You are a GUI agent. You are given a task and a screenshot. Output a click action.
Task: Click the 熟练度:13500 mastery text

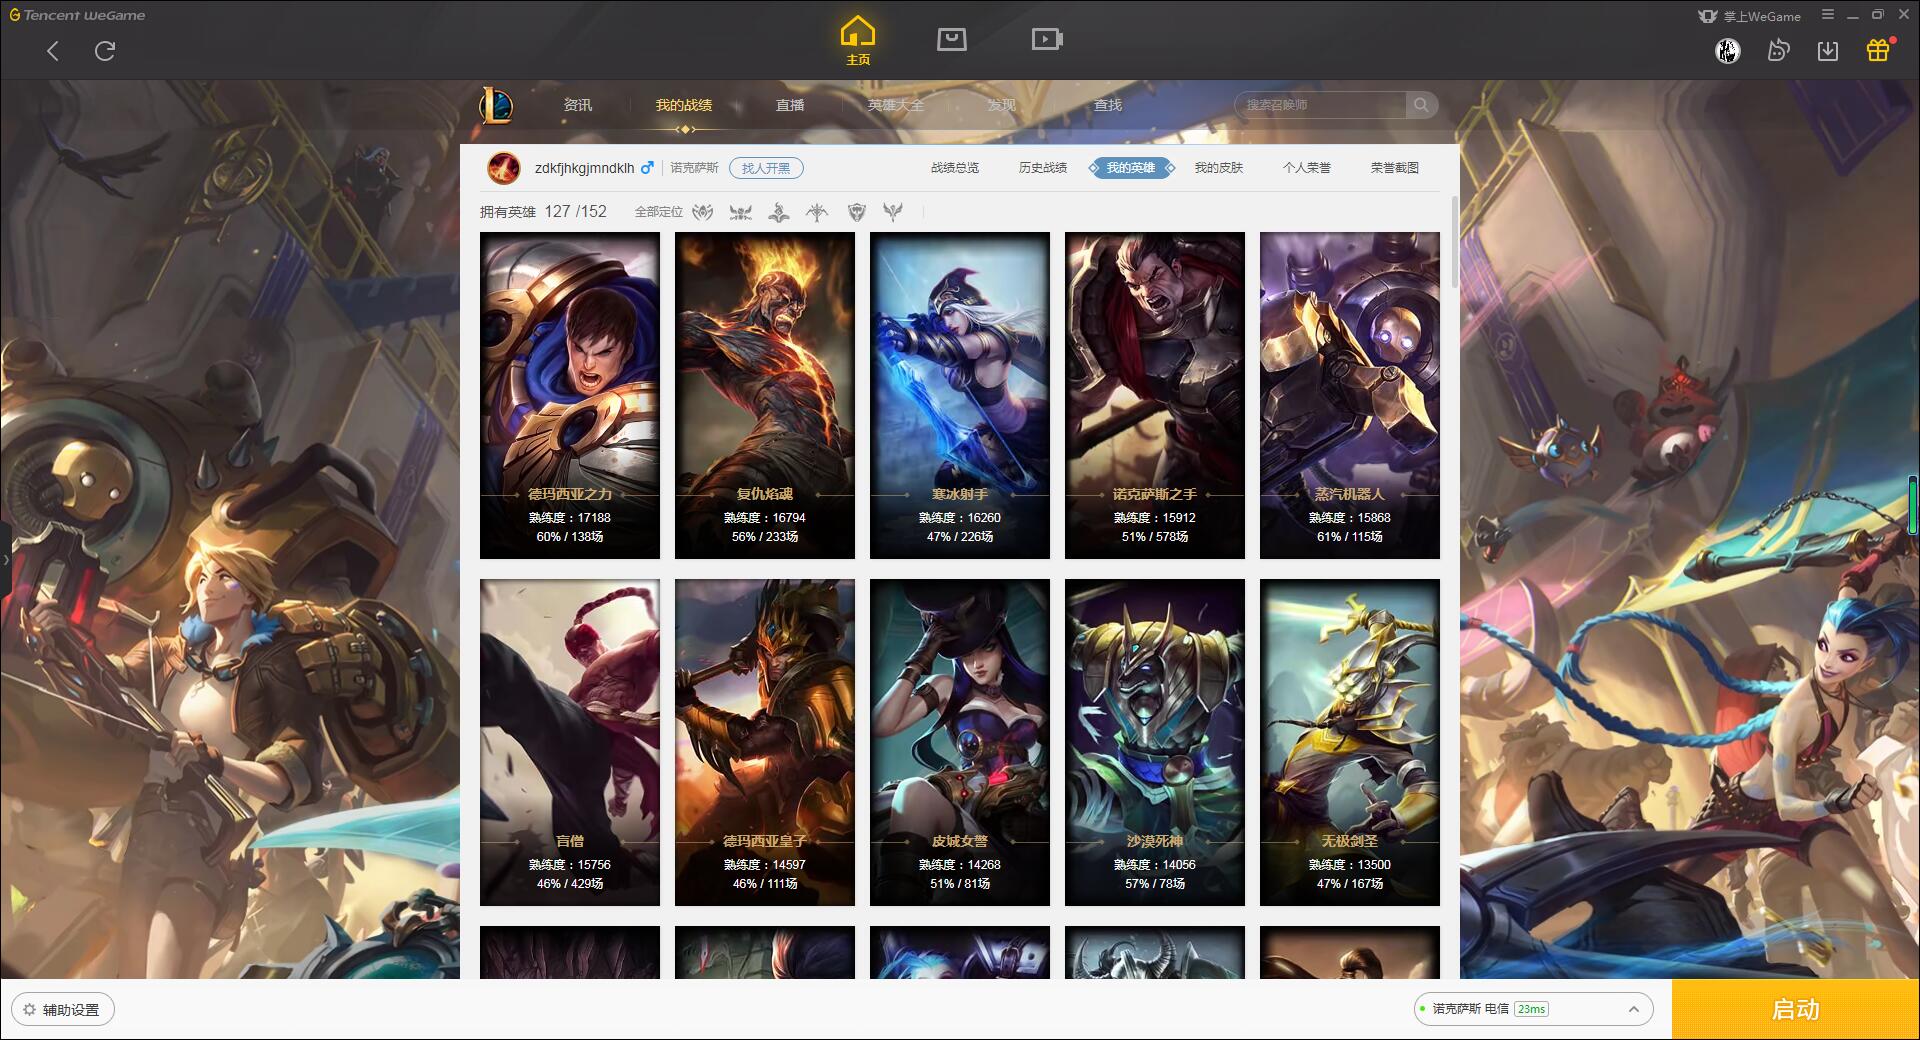tap(1350, 865)
